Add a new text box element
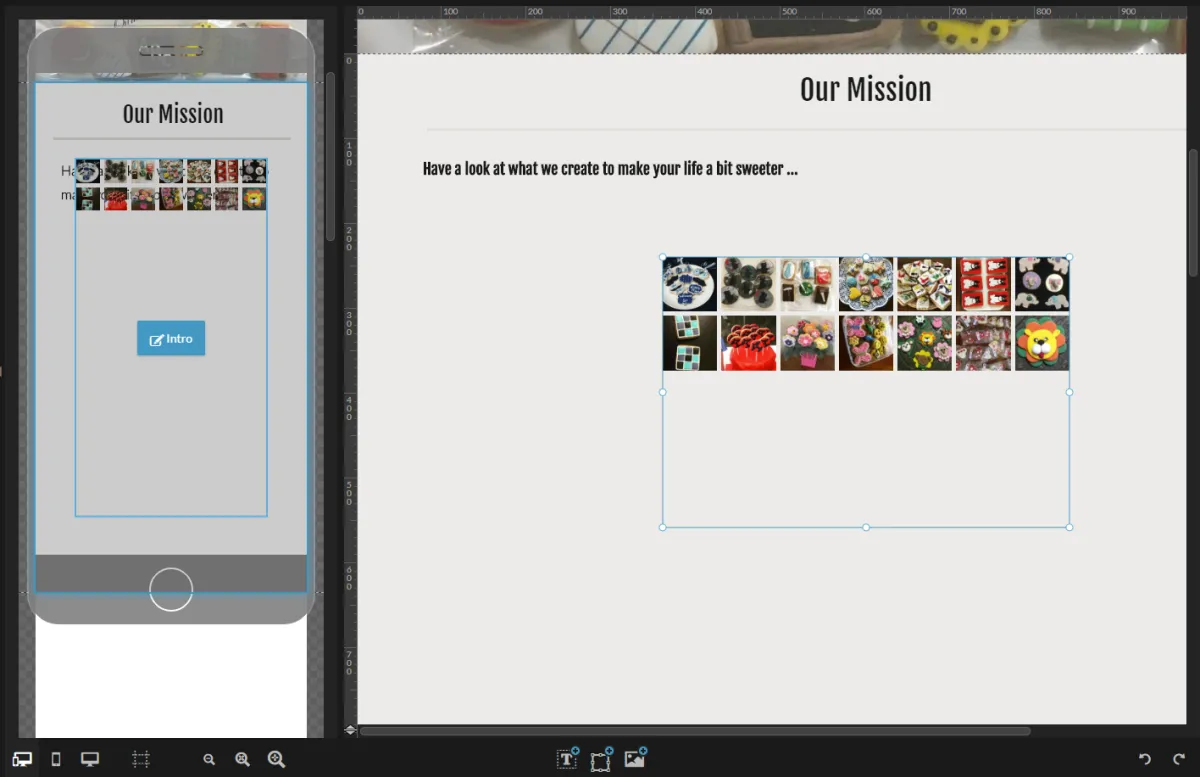This screenshot has width=1200, height=777. point(567,758)
